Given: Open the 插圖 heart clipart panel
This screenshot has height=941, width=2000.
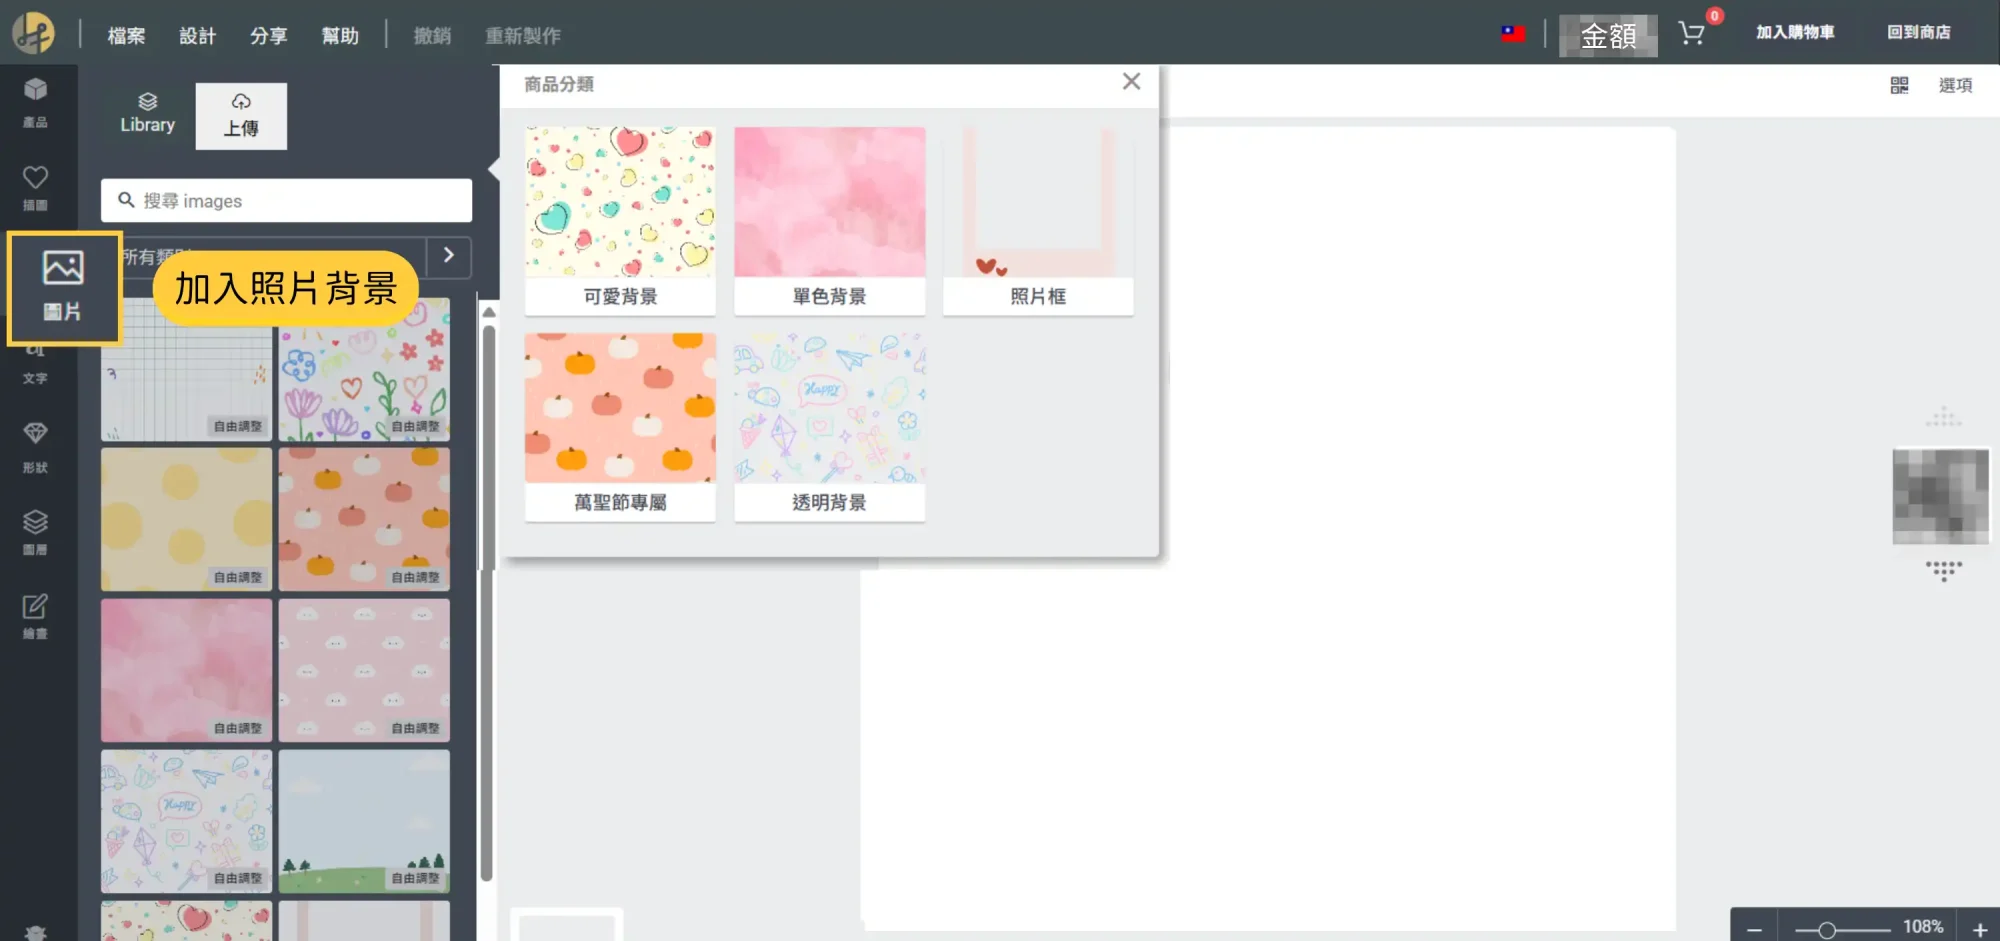Looking at the screenshot, I should [x=35, y=187].
